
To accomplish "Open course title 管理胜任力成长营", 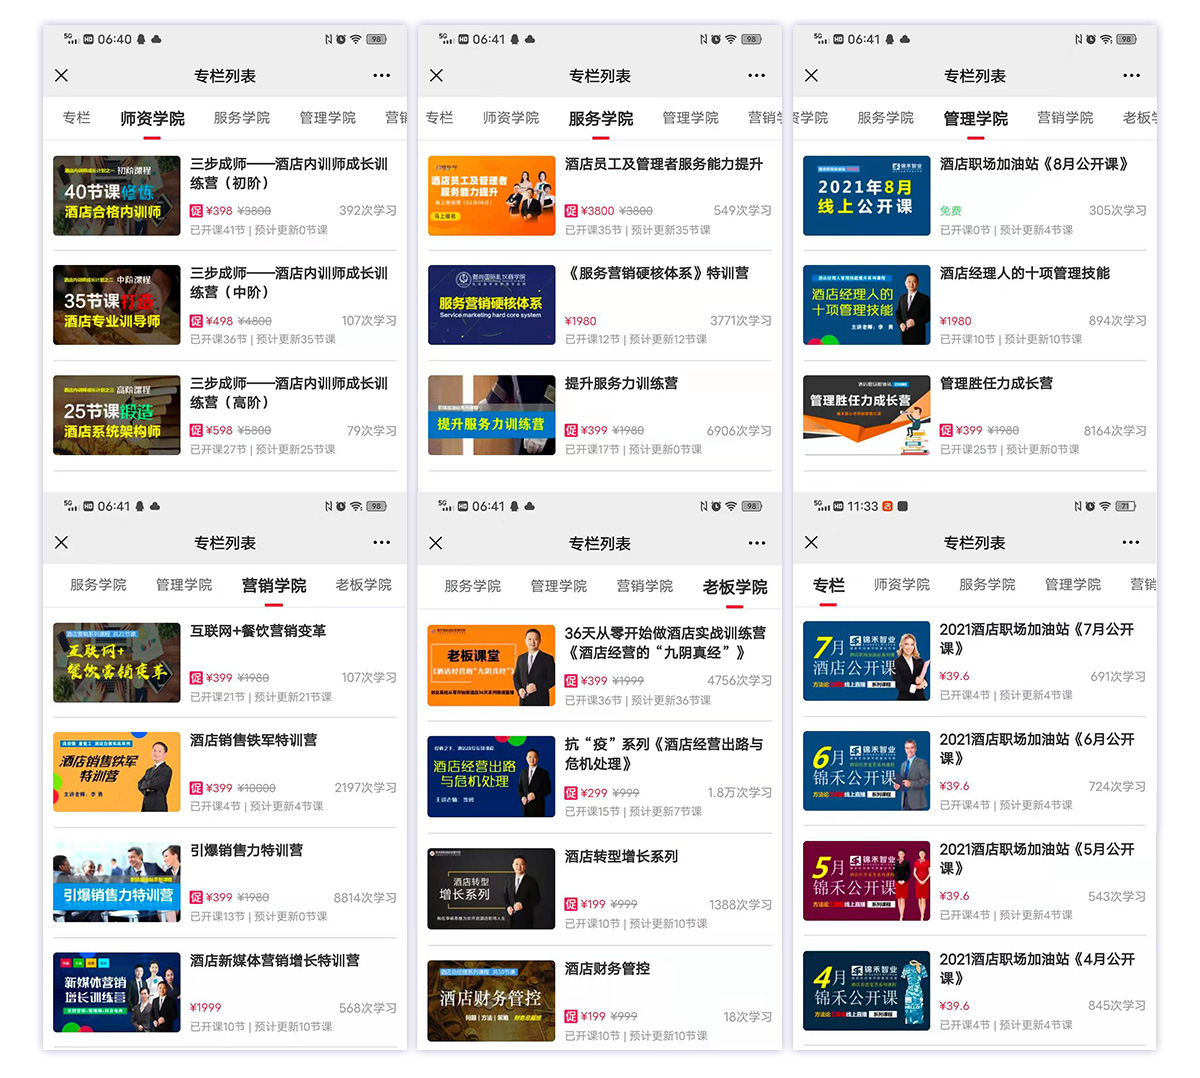I will point(996,384).
